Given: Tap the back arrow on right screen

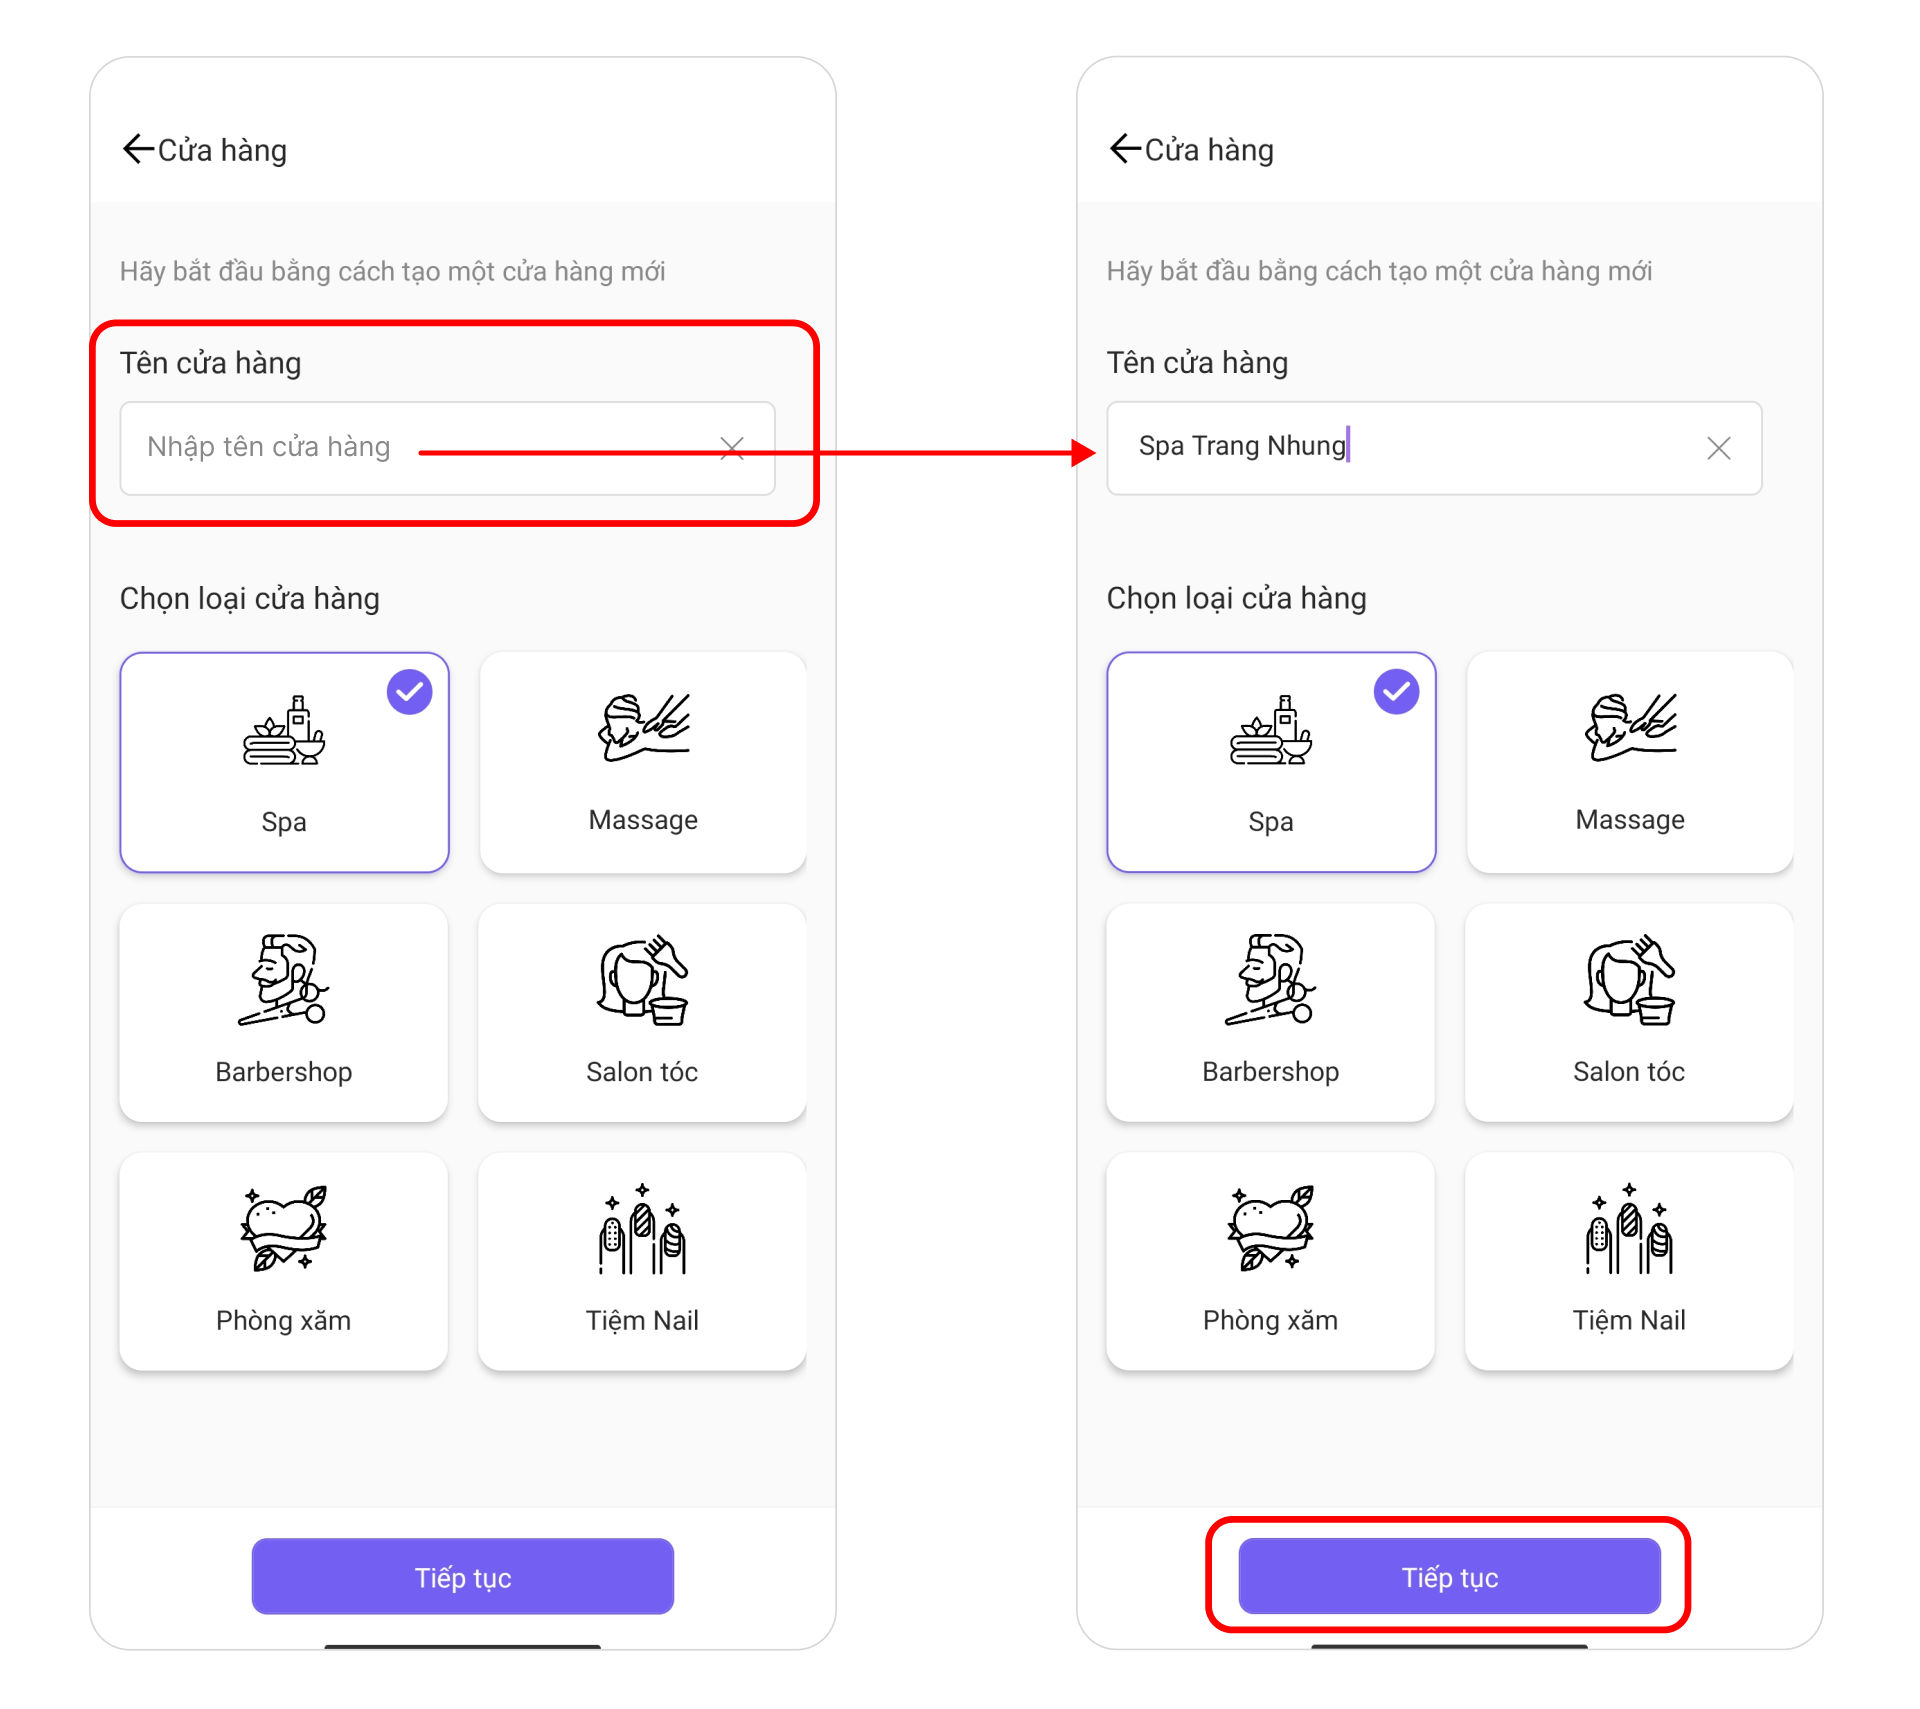Looking at the screenshot, I should (1124, 149).
